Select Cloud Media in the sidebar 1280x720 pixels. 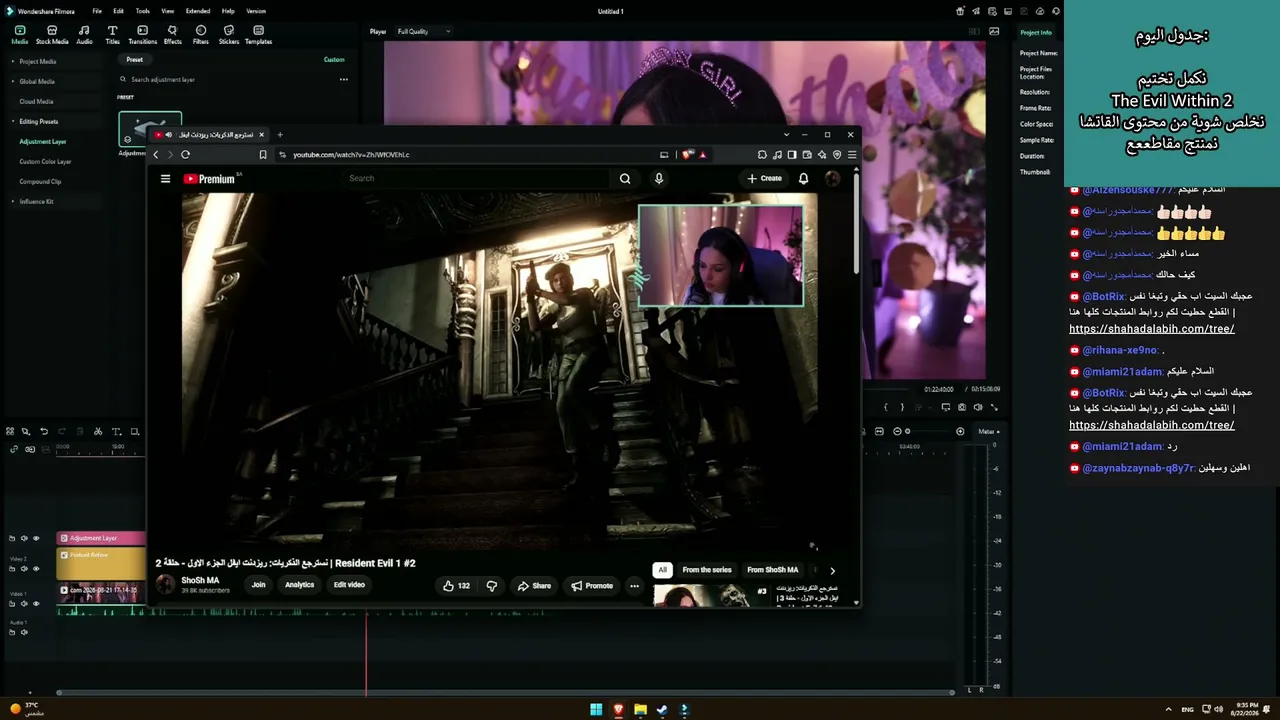(36, 101)
